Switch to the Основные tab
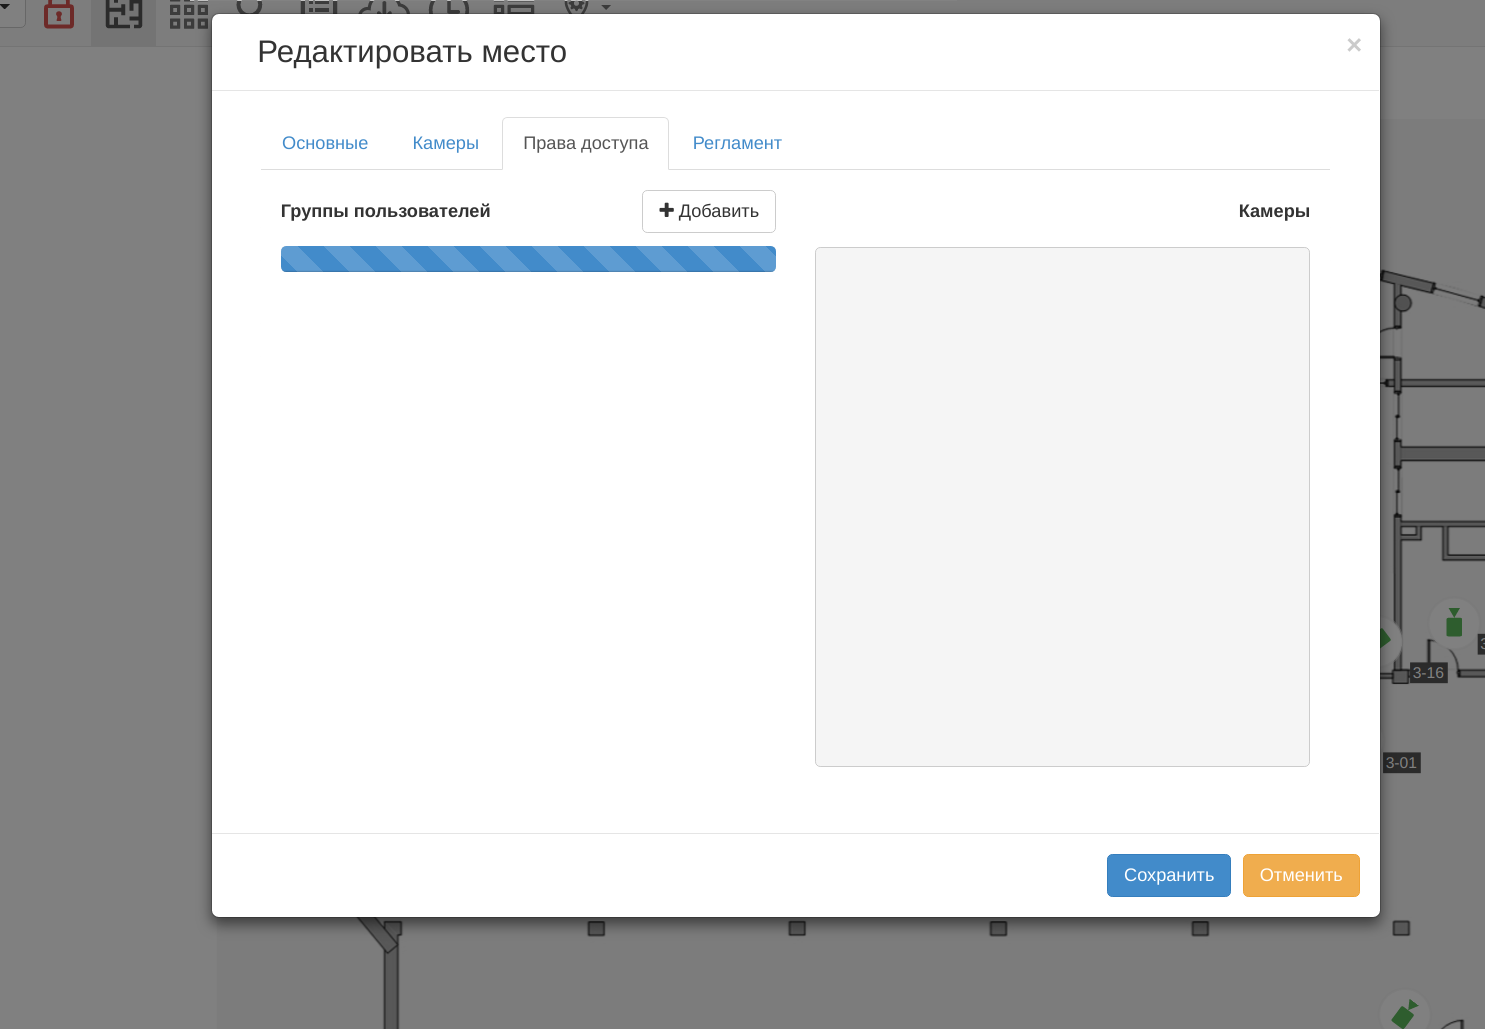1485x1029 pixels. point(325,143)
